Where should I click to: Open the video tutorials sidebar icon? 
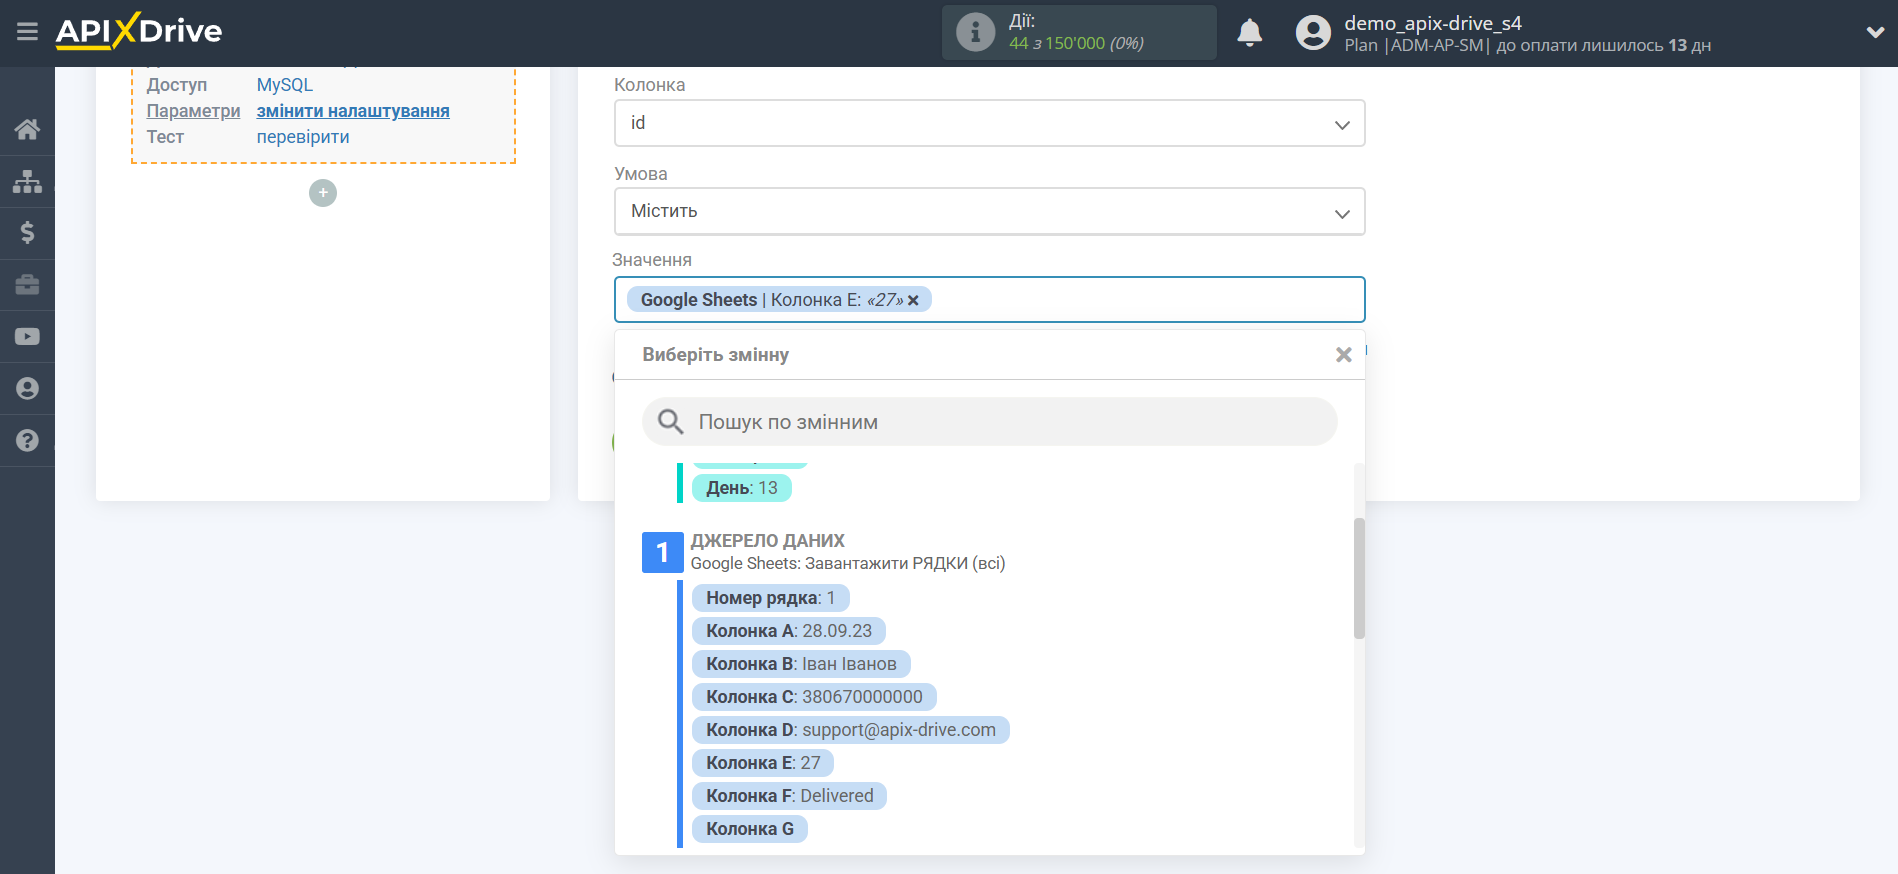pos(27,337)
